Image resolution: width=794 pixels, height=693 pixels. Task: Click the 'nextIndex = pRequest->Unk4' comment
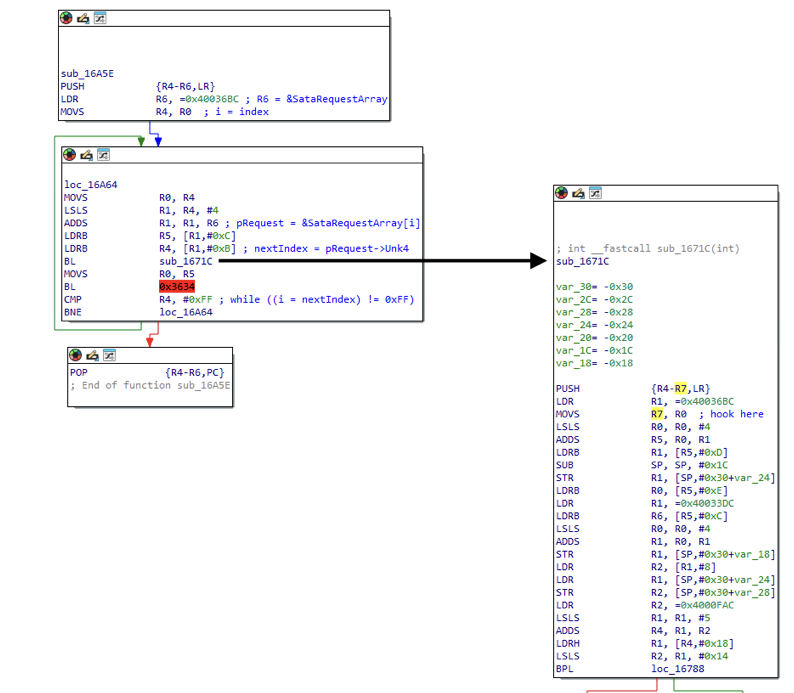click(331, 249)
